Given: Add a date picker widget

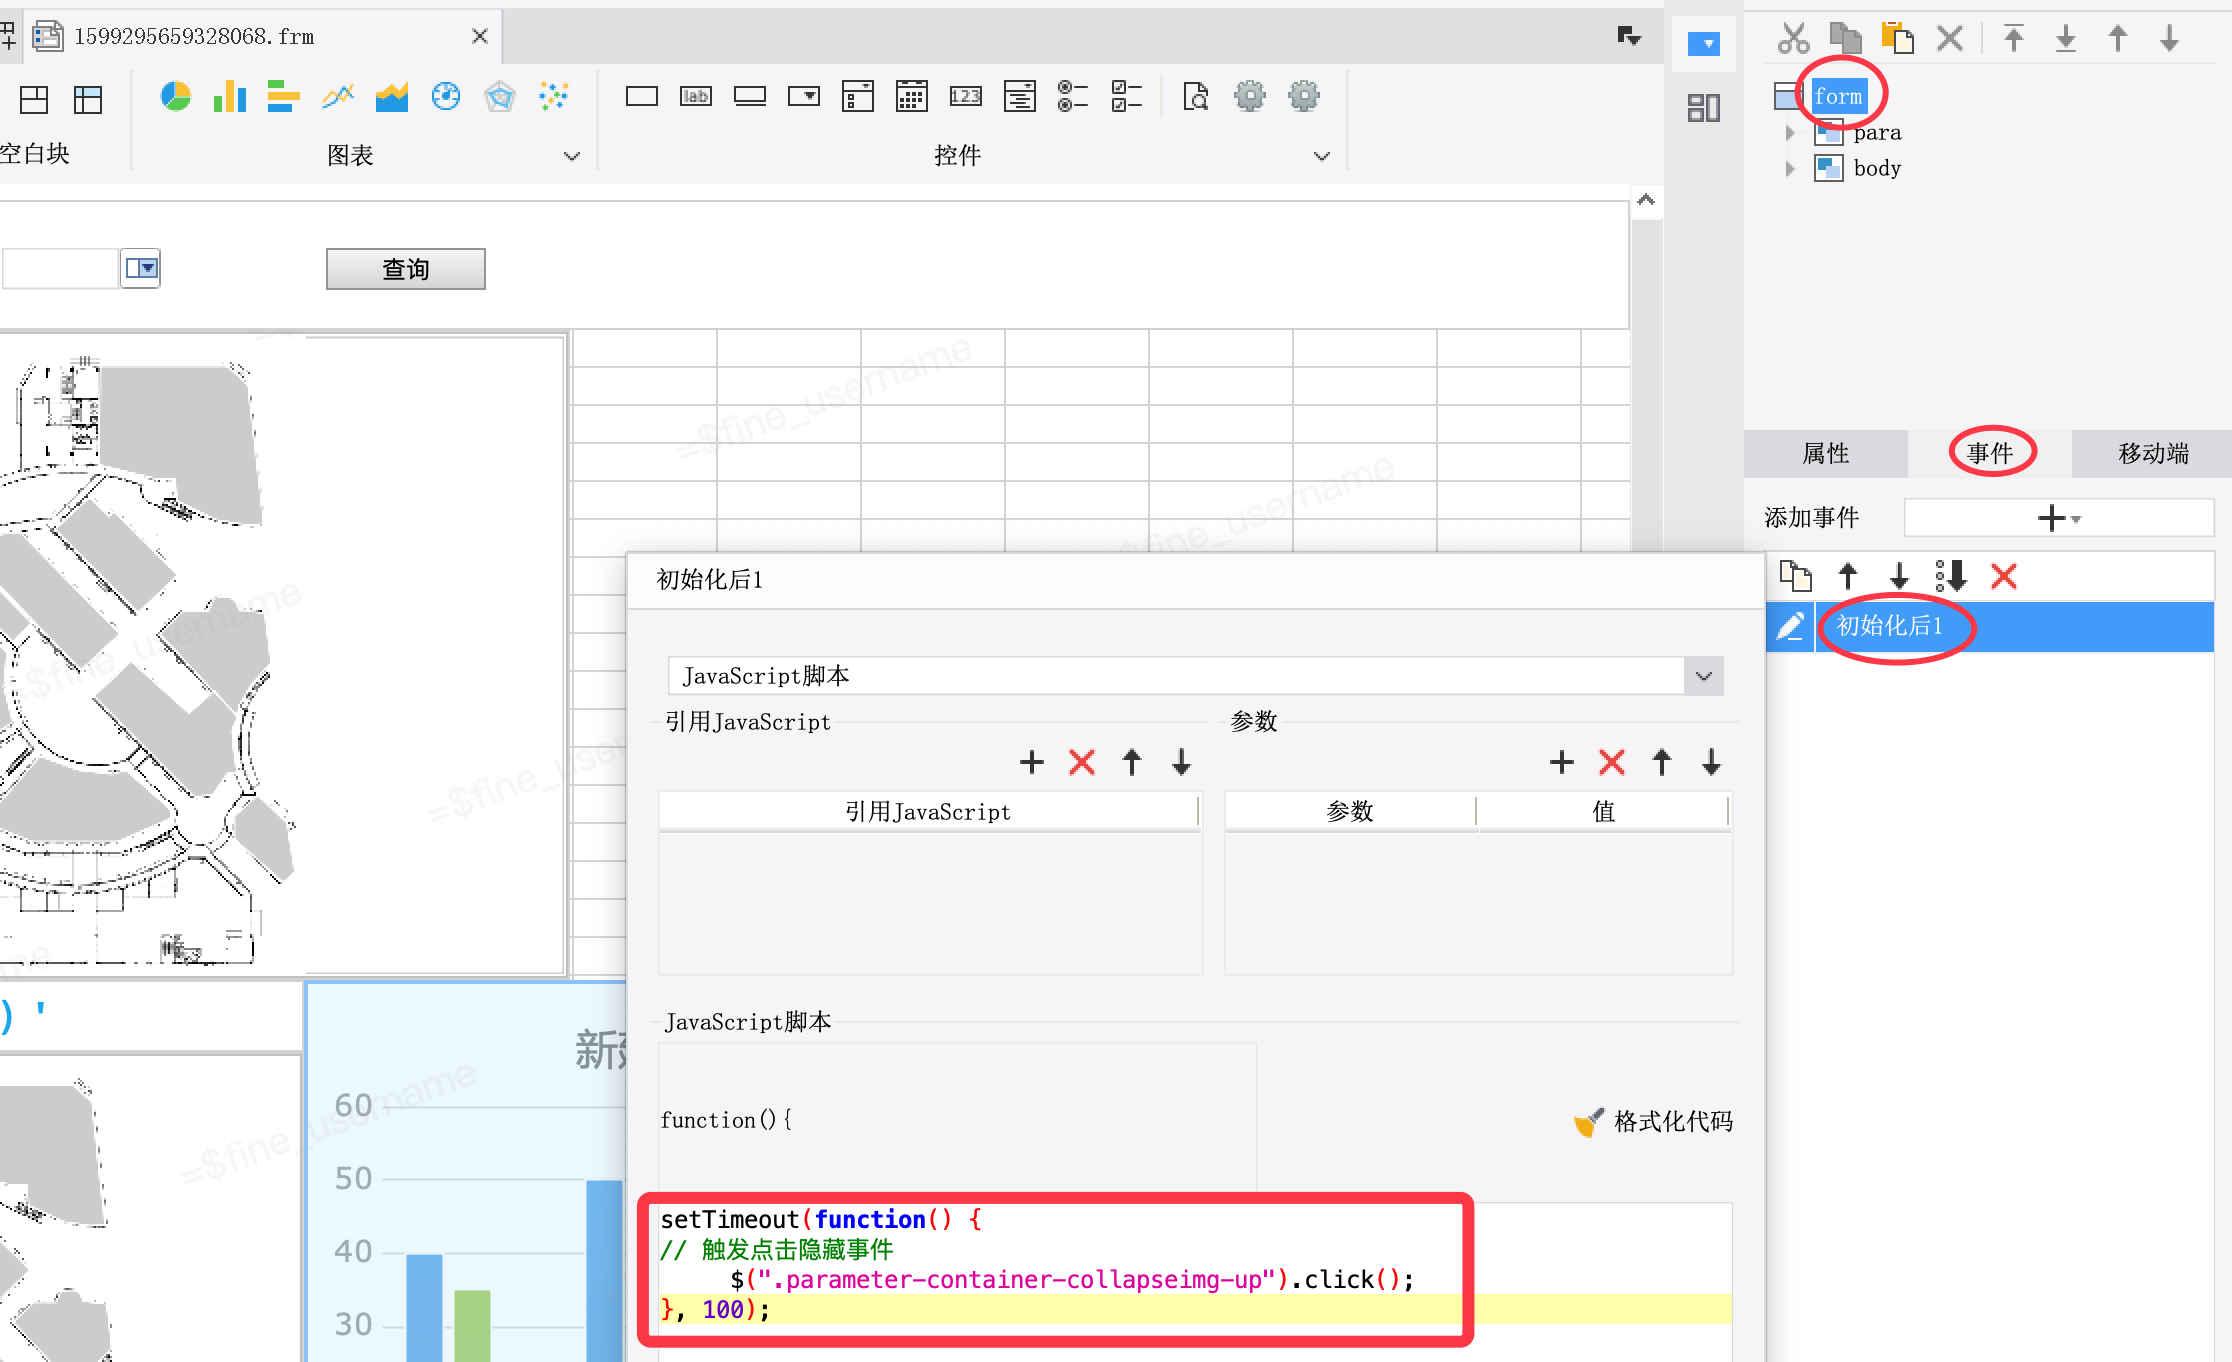Looking at the screenshot, I should pyautogui.click(x=912, y=97).
